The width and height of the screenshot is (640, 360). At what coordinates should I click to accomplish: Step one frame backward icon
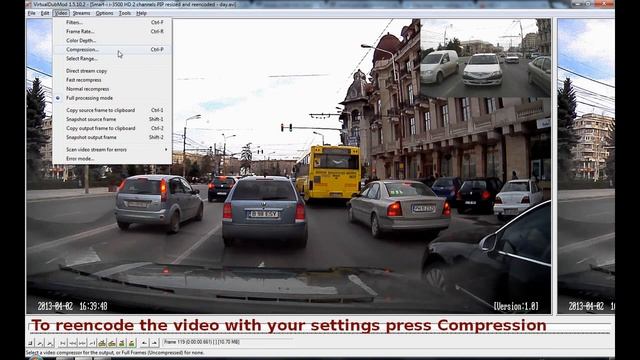pos(72,343)
